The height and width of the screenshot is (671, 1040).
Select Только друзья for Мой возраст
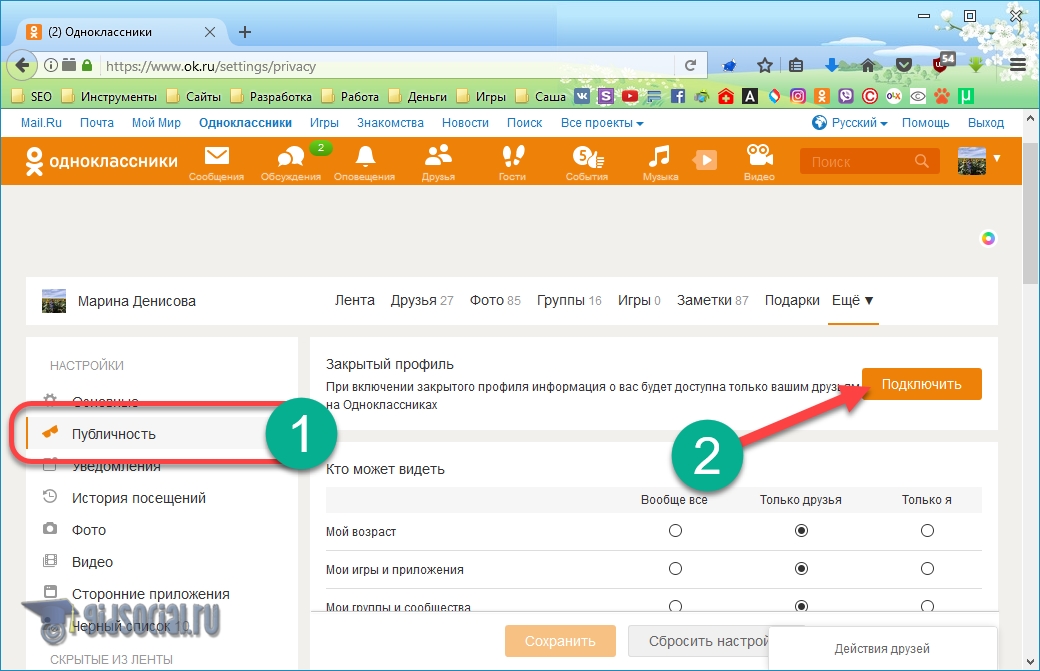pos(801,530)
